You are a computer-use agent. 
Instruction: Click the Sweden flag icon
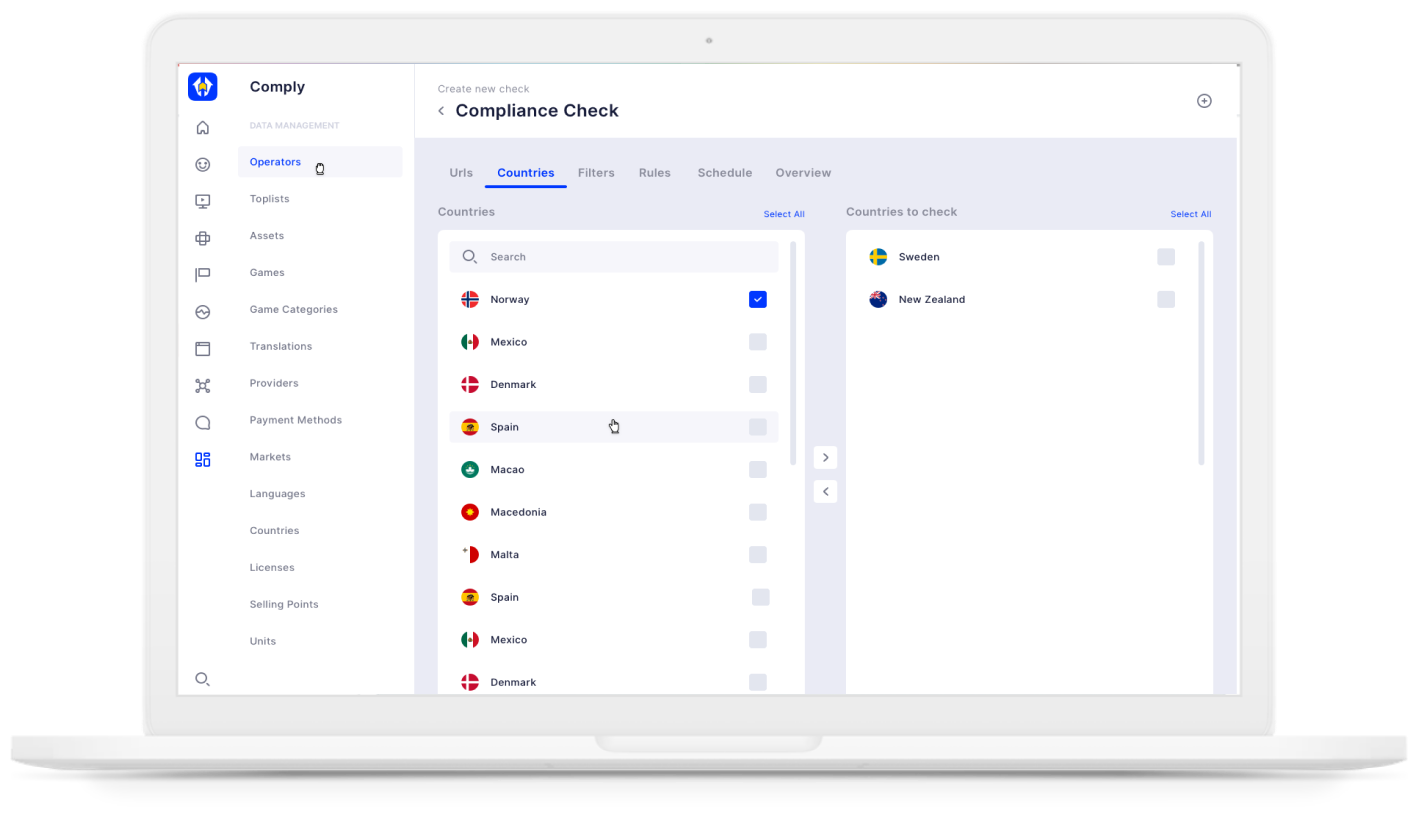pos(878,257)
